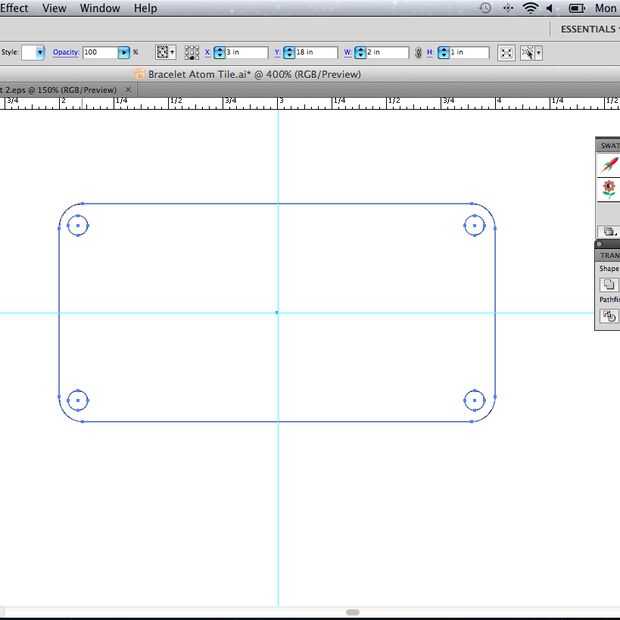Open the select similar options arrow
620x620 pixels.
tap(539, 53)
